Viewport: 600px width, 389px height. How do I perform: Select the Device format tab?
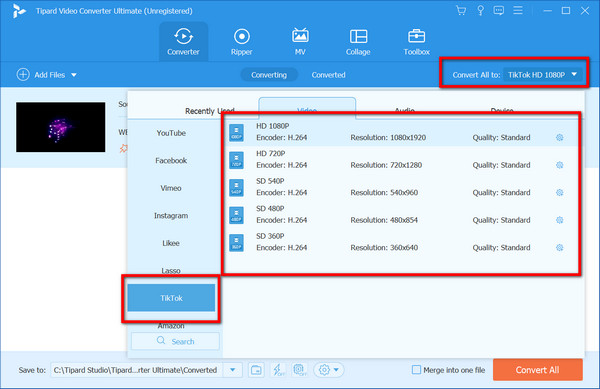coord(502,111)
